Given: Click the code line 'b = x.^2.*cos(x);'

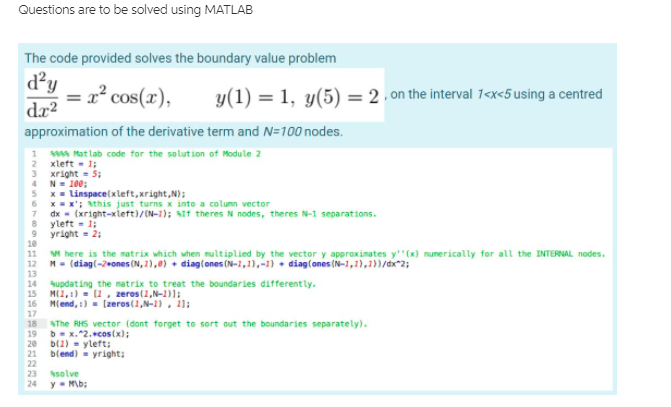Looking at the screenshot, I should click(90, 334).
